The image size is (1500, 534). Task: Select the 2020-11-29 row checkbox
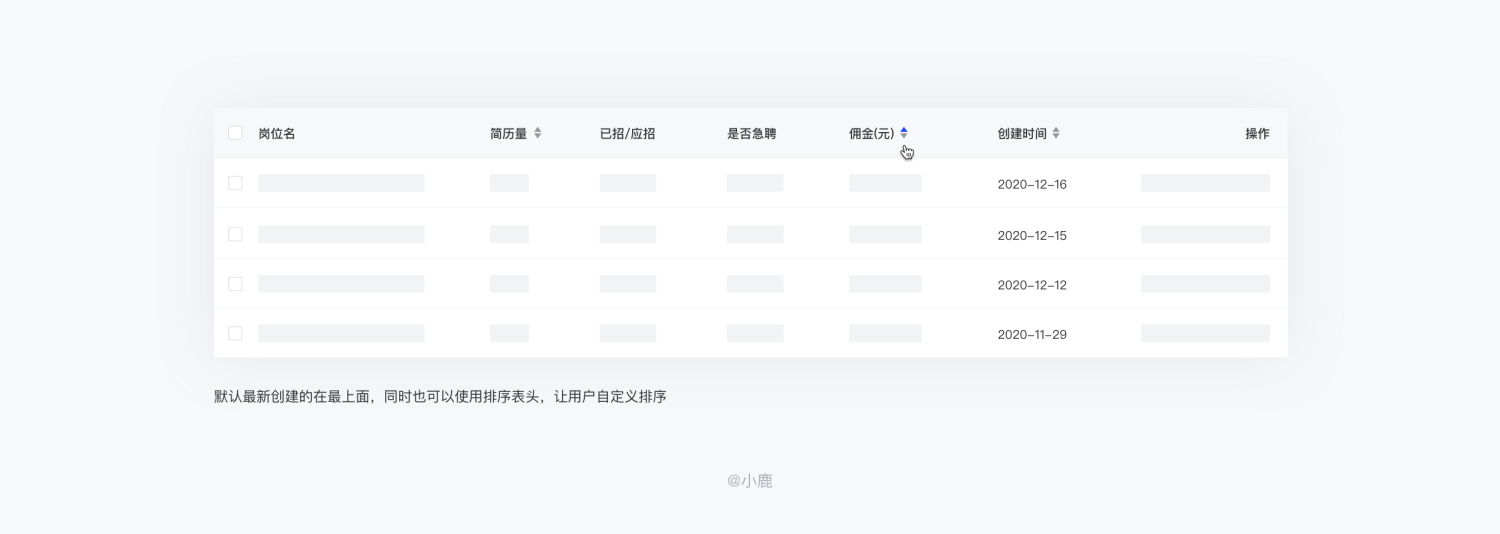(235, 333)
